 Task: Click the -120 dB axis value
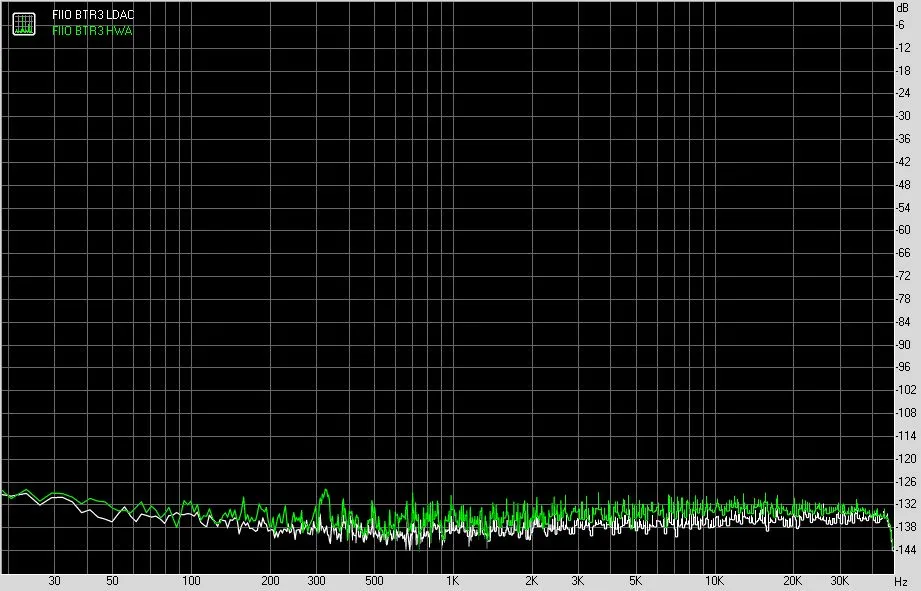[x=905, y=458]
